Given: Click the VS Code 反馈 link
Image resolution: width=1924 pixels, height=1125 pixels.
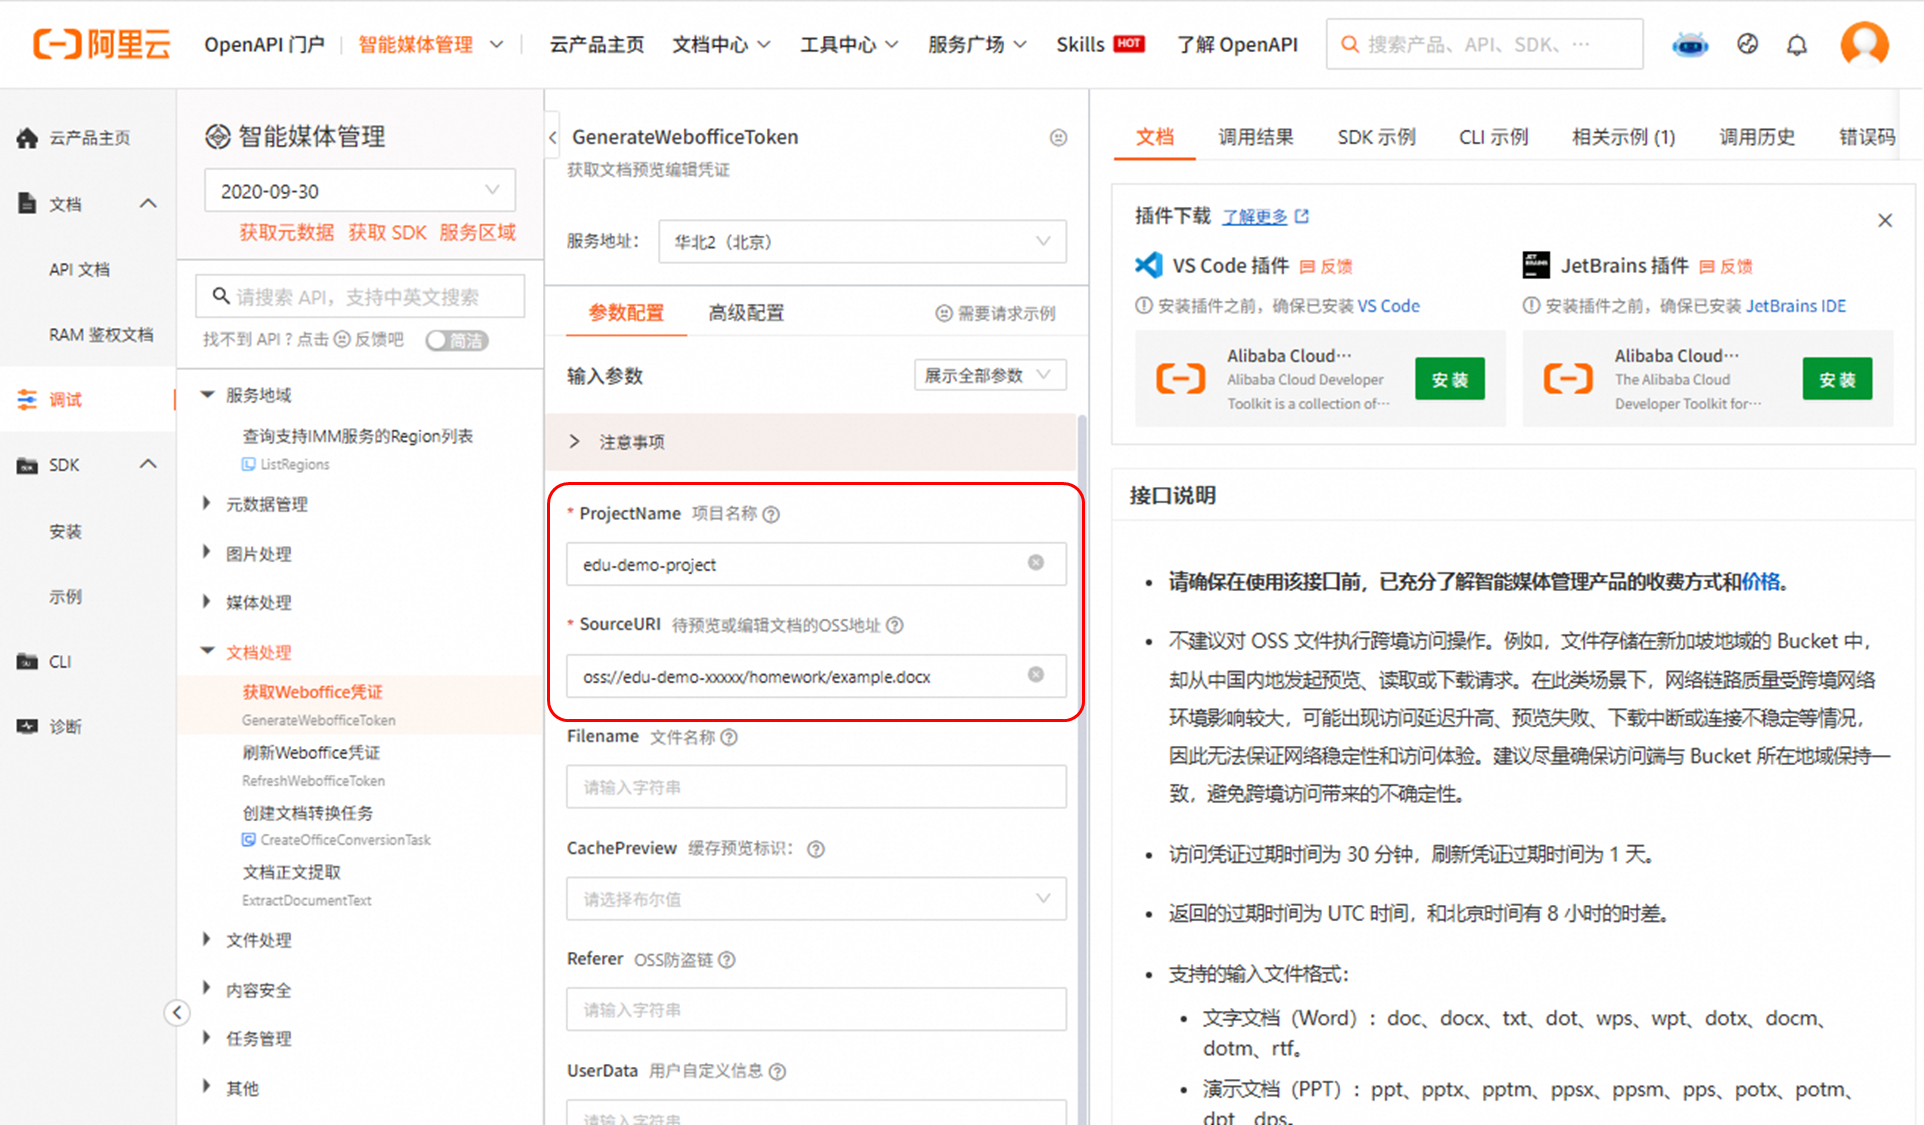Looking at the screenshot, I should (1326, 266).
